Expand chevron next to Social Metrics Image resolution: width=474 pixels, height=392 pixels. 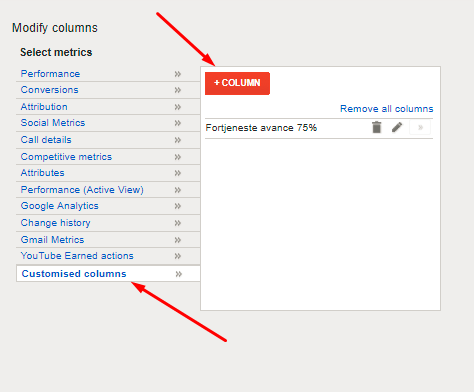(x=178, y=123)
